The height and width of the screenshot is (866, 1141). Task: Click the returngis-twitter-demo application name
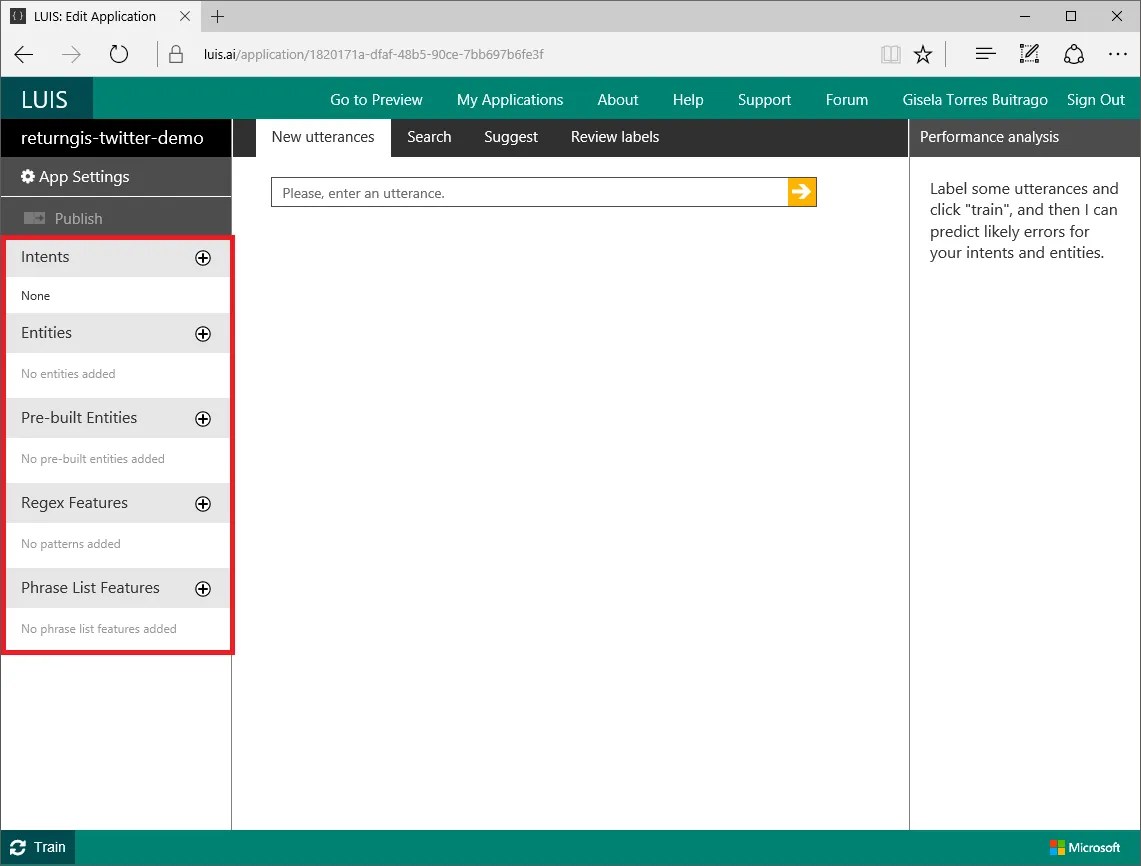click(x=112, y=138)
